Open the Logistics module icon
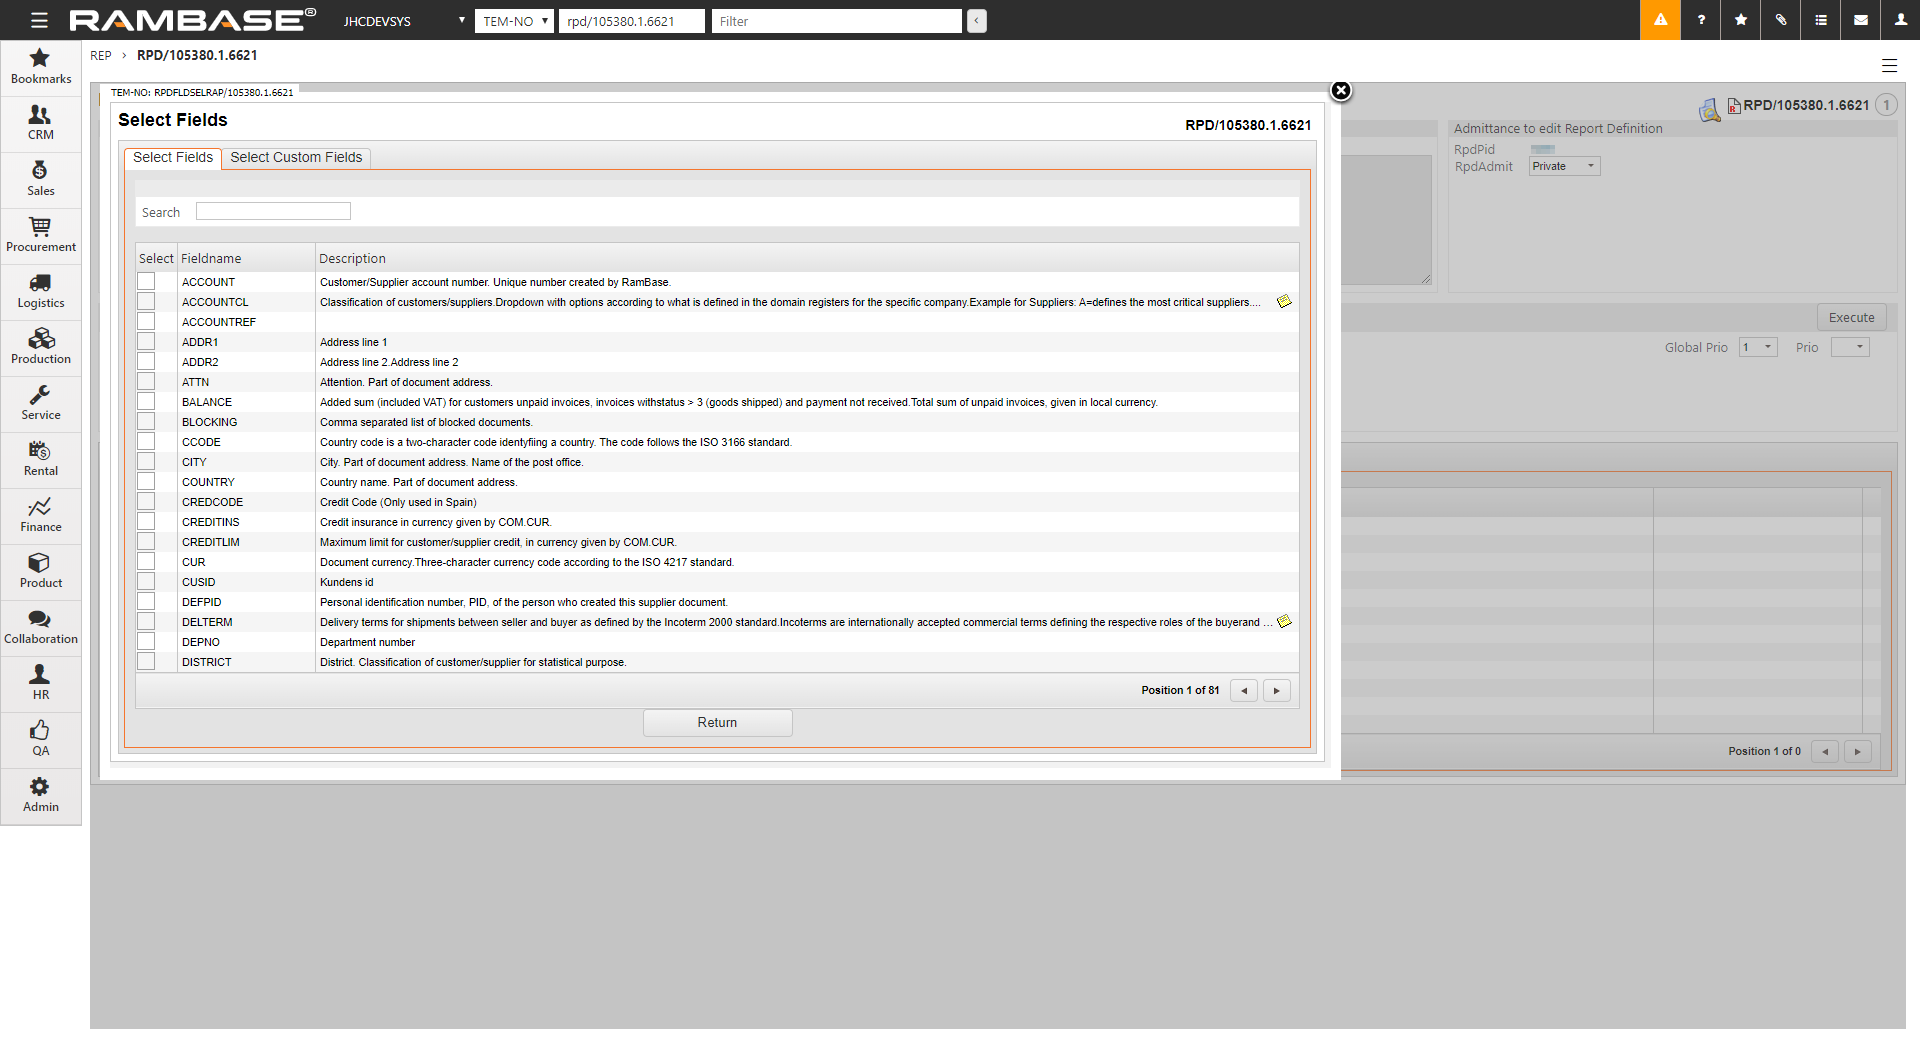The image size is (1920, 1057). (x=40, y=291)
